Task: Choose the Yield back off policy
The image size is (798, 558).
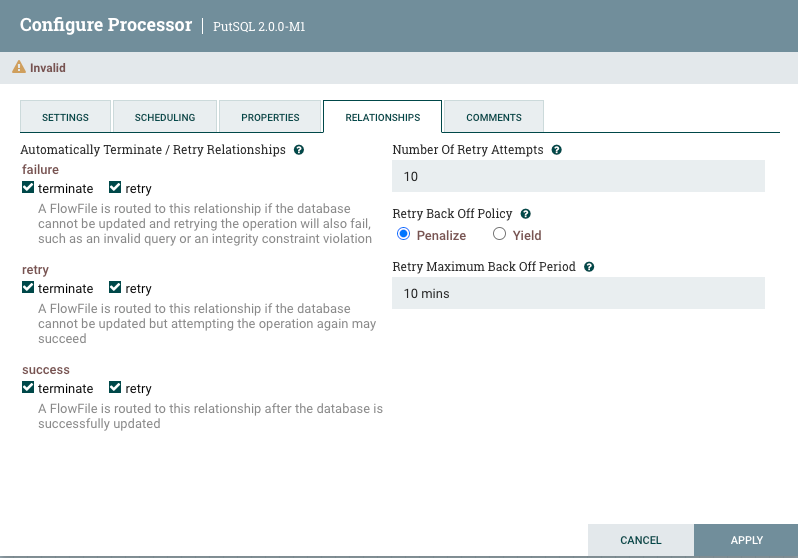Action: coord(500,235)
